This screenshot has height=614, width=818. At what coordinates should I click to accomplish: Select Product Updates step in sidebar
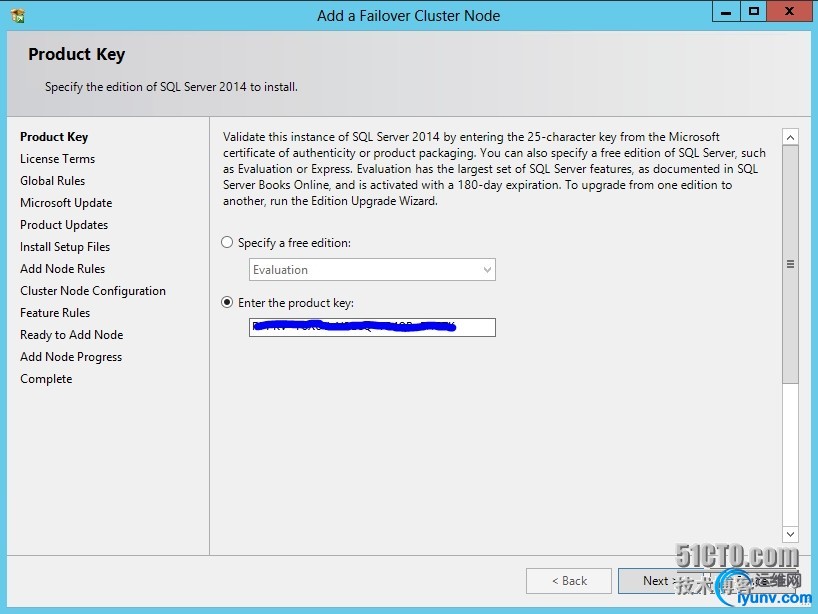pyautogui.click(x=64, y=224)
